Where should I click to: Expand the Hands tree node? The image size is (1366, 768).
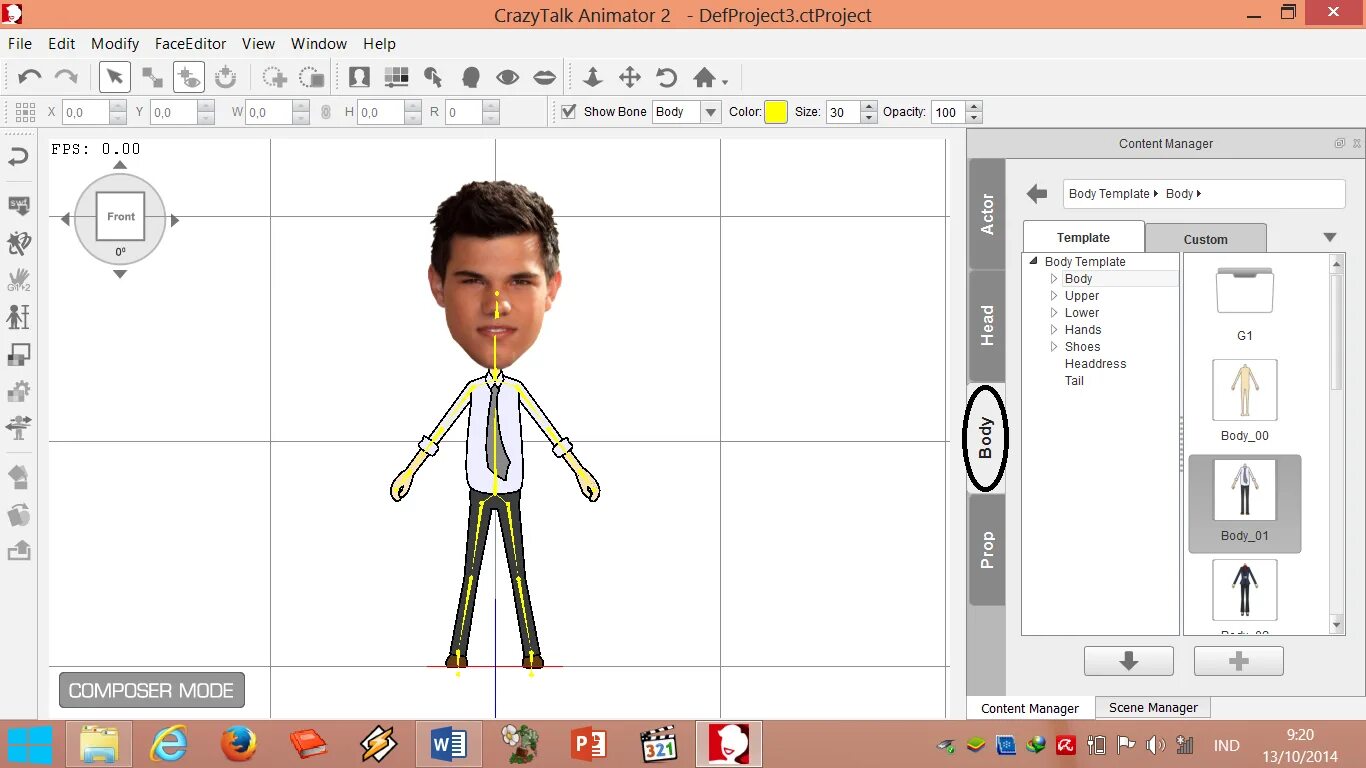(x=1054, y=330)
